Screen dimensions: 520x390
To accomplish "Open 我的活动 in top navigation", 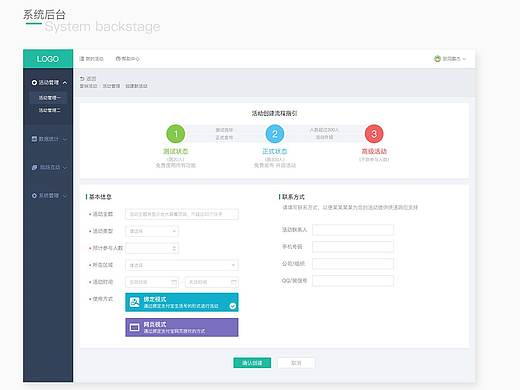I will coord(94,59).
